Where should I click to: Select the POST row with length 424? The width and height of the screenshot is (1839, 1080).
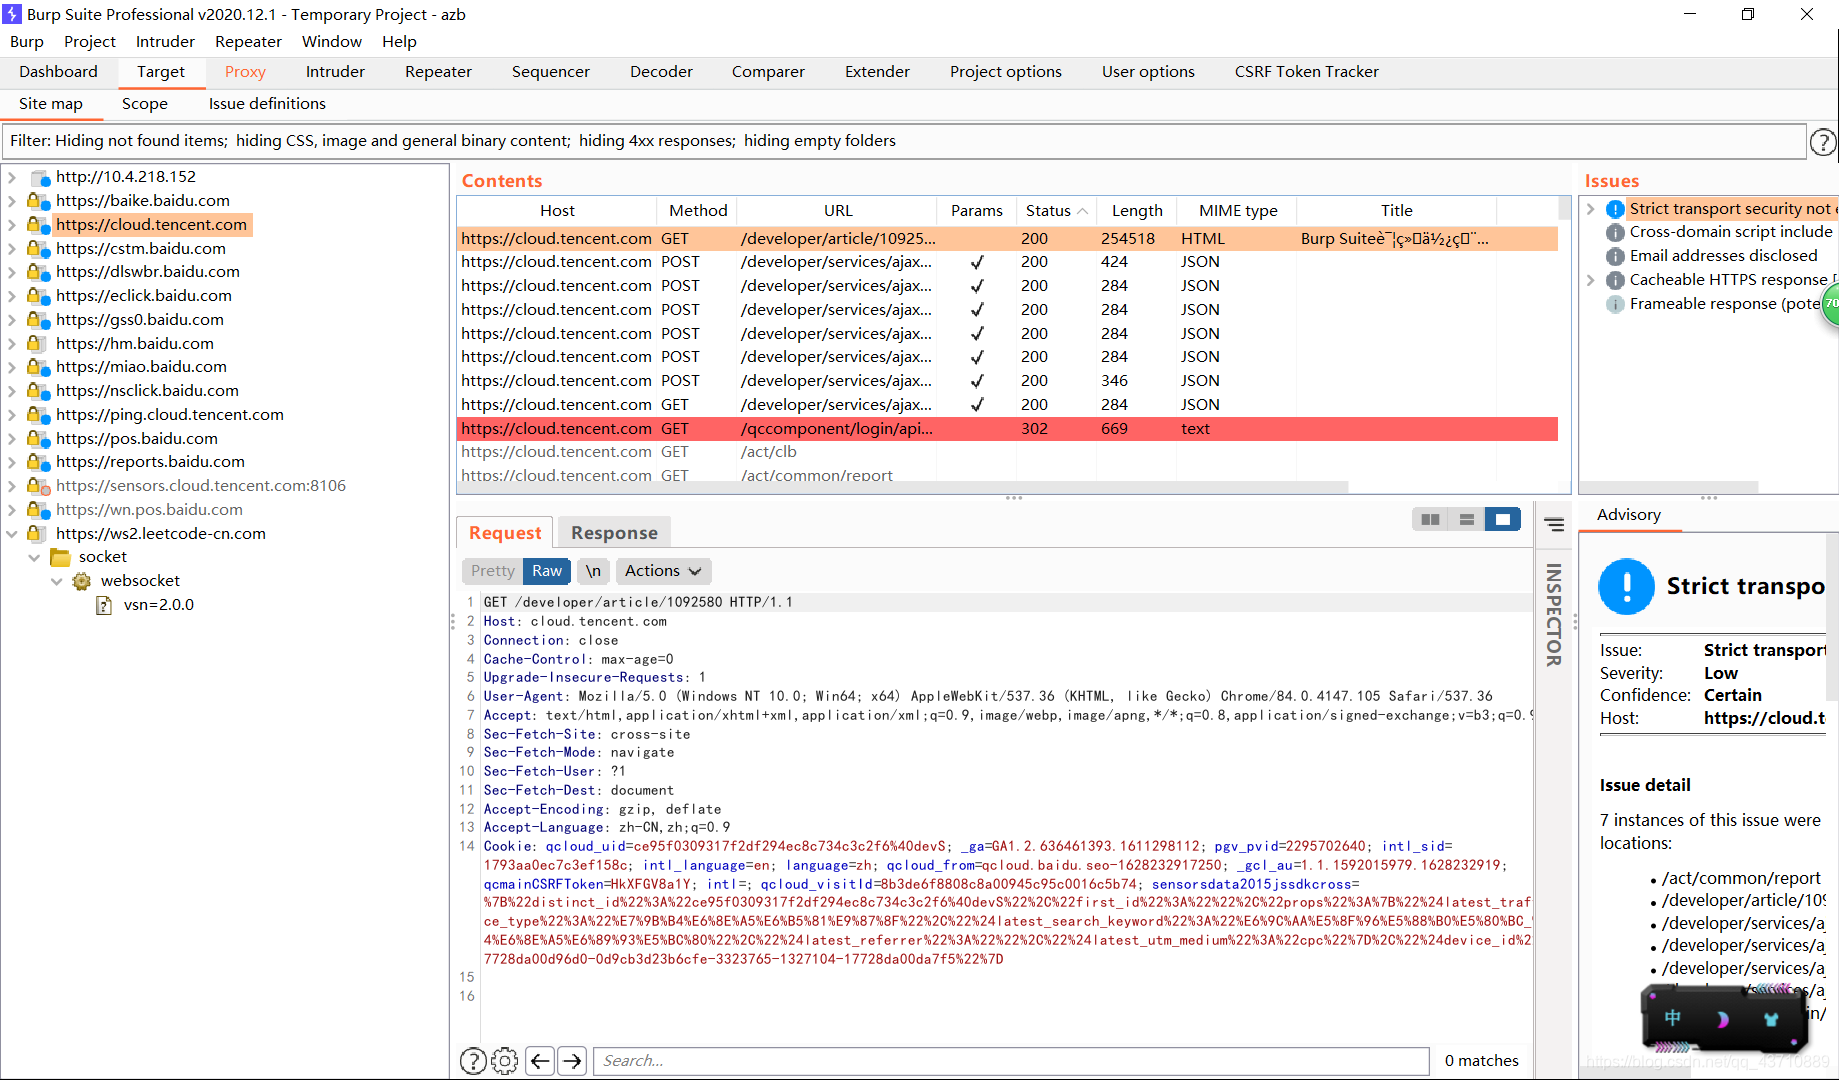click(x=1008, y=262)
